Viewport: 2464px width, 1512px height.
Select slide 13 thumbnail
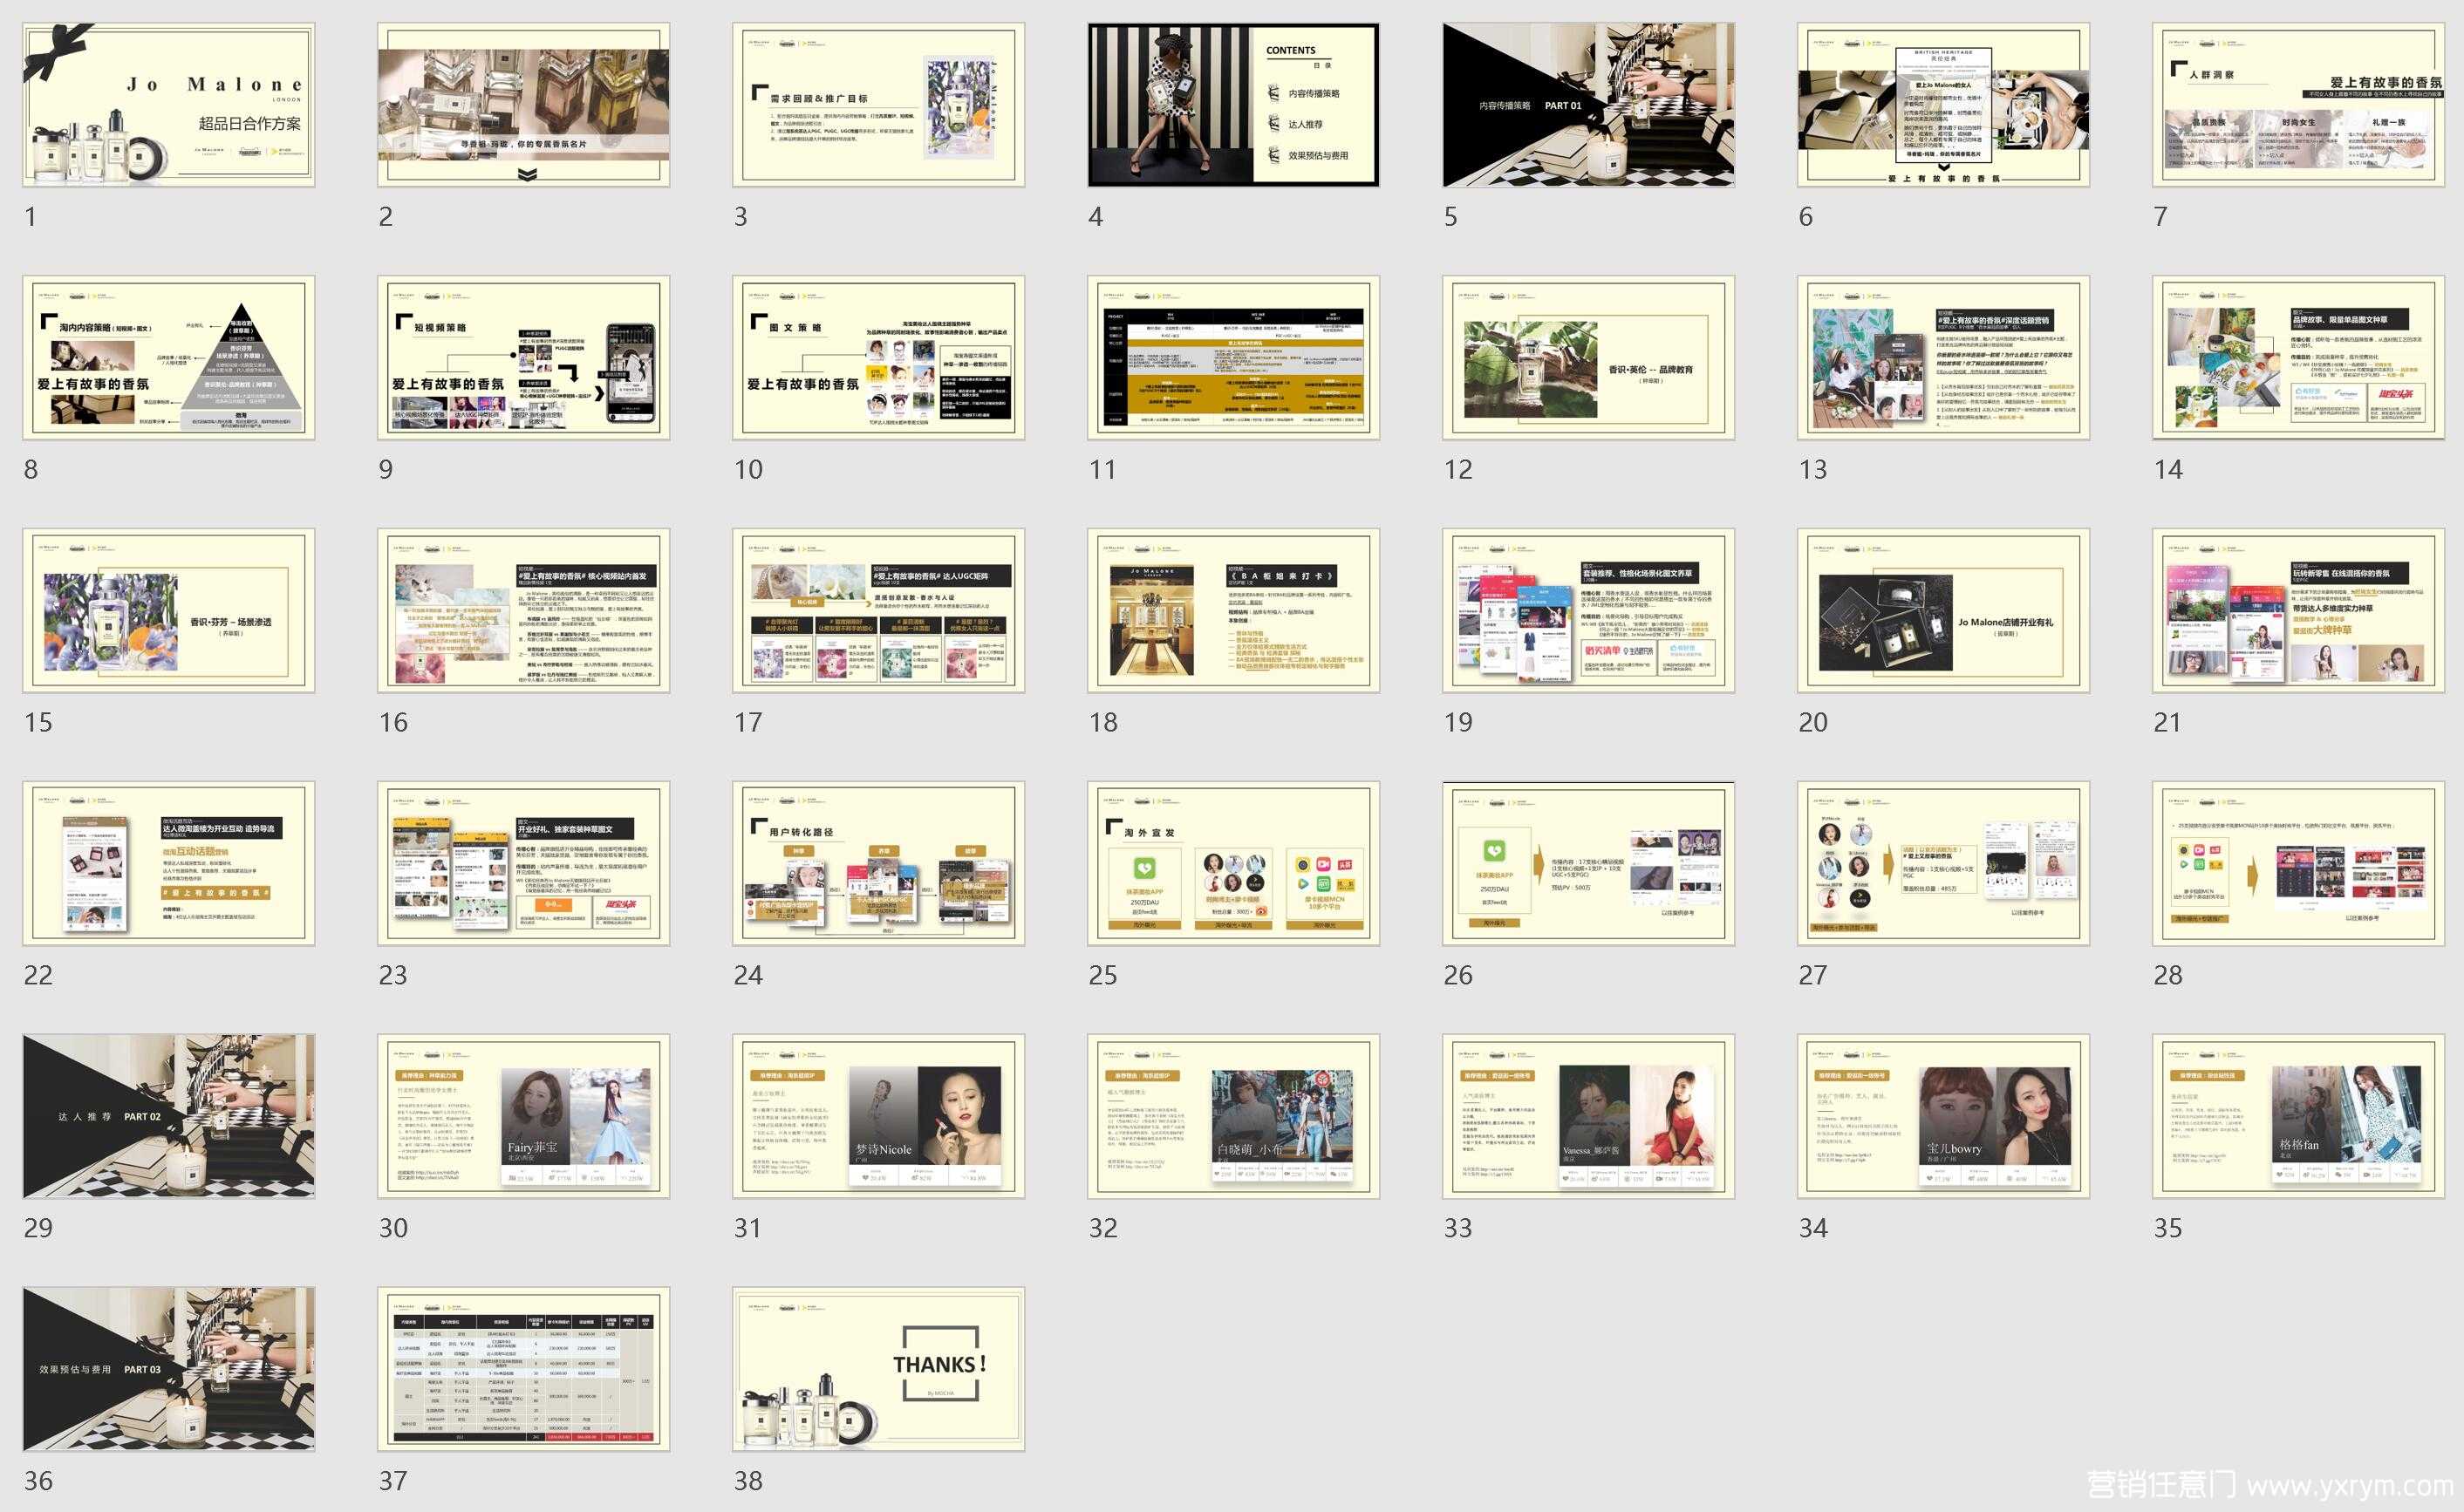(1944, 358)
